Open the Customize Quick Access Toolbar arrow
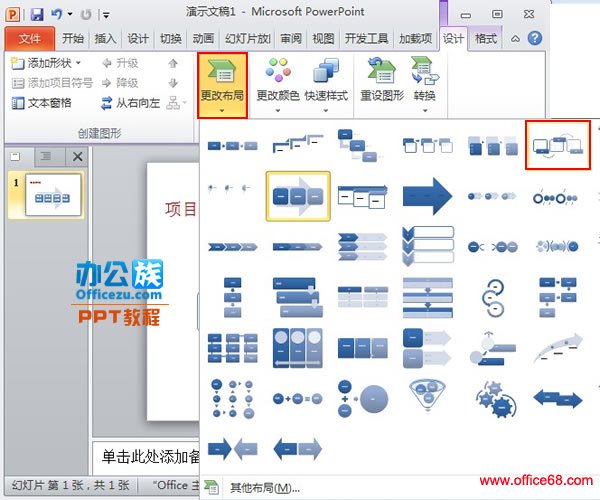The image size is (600, 500). tap(106, 15)
